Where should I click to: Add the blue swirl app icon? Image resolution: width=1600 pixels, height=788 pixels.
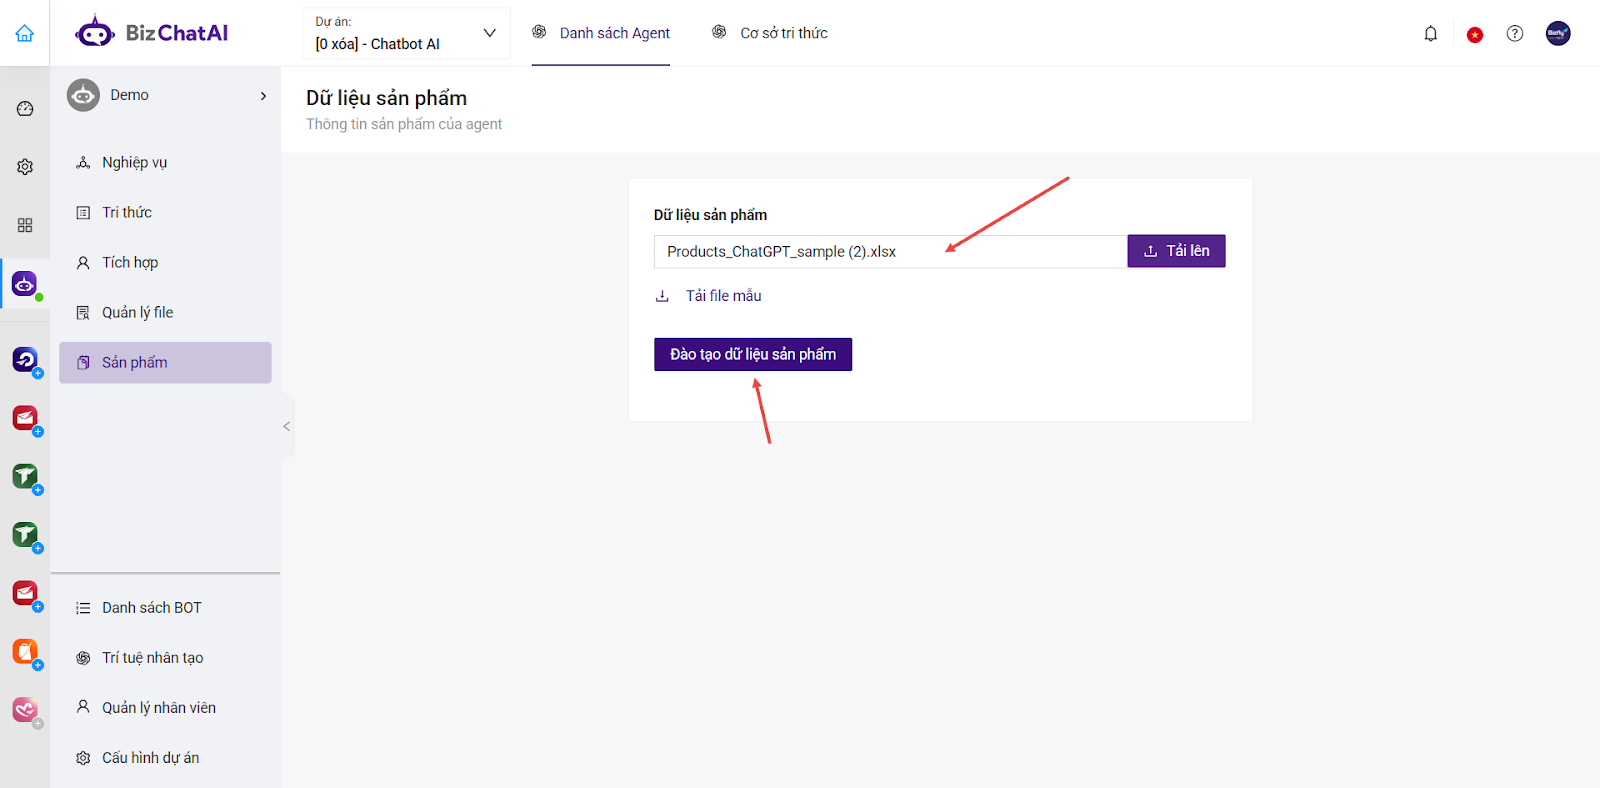point(25,359)
